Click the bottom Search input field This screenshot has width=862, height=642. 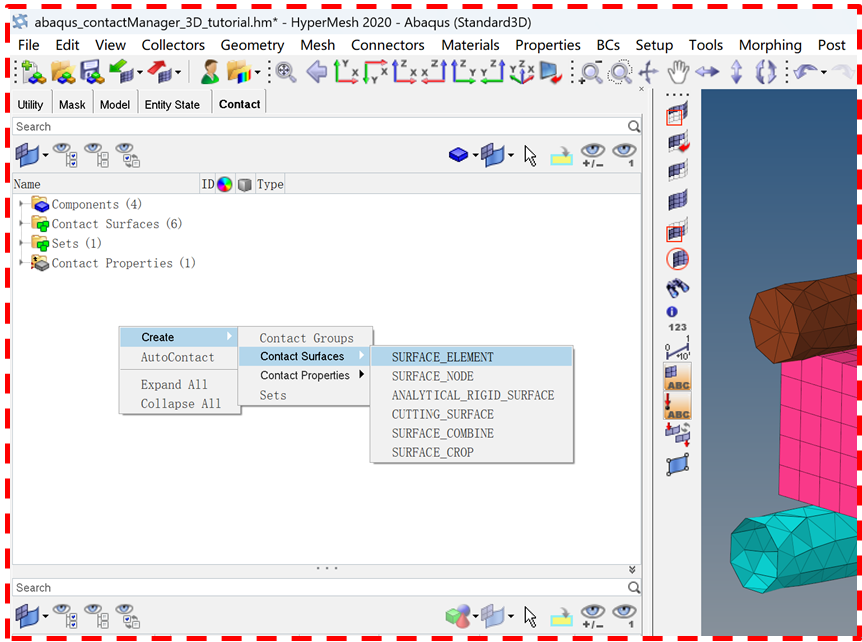(x=321, y=588)
